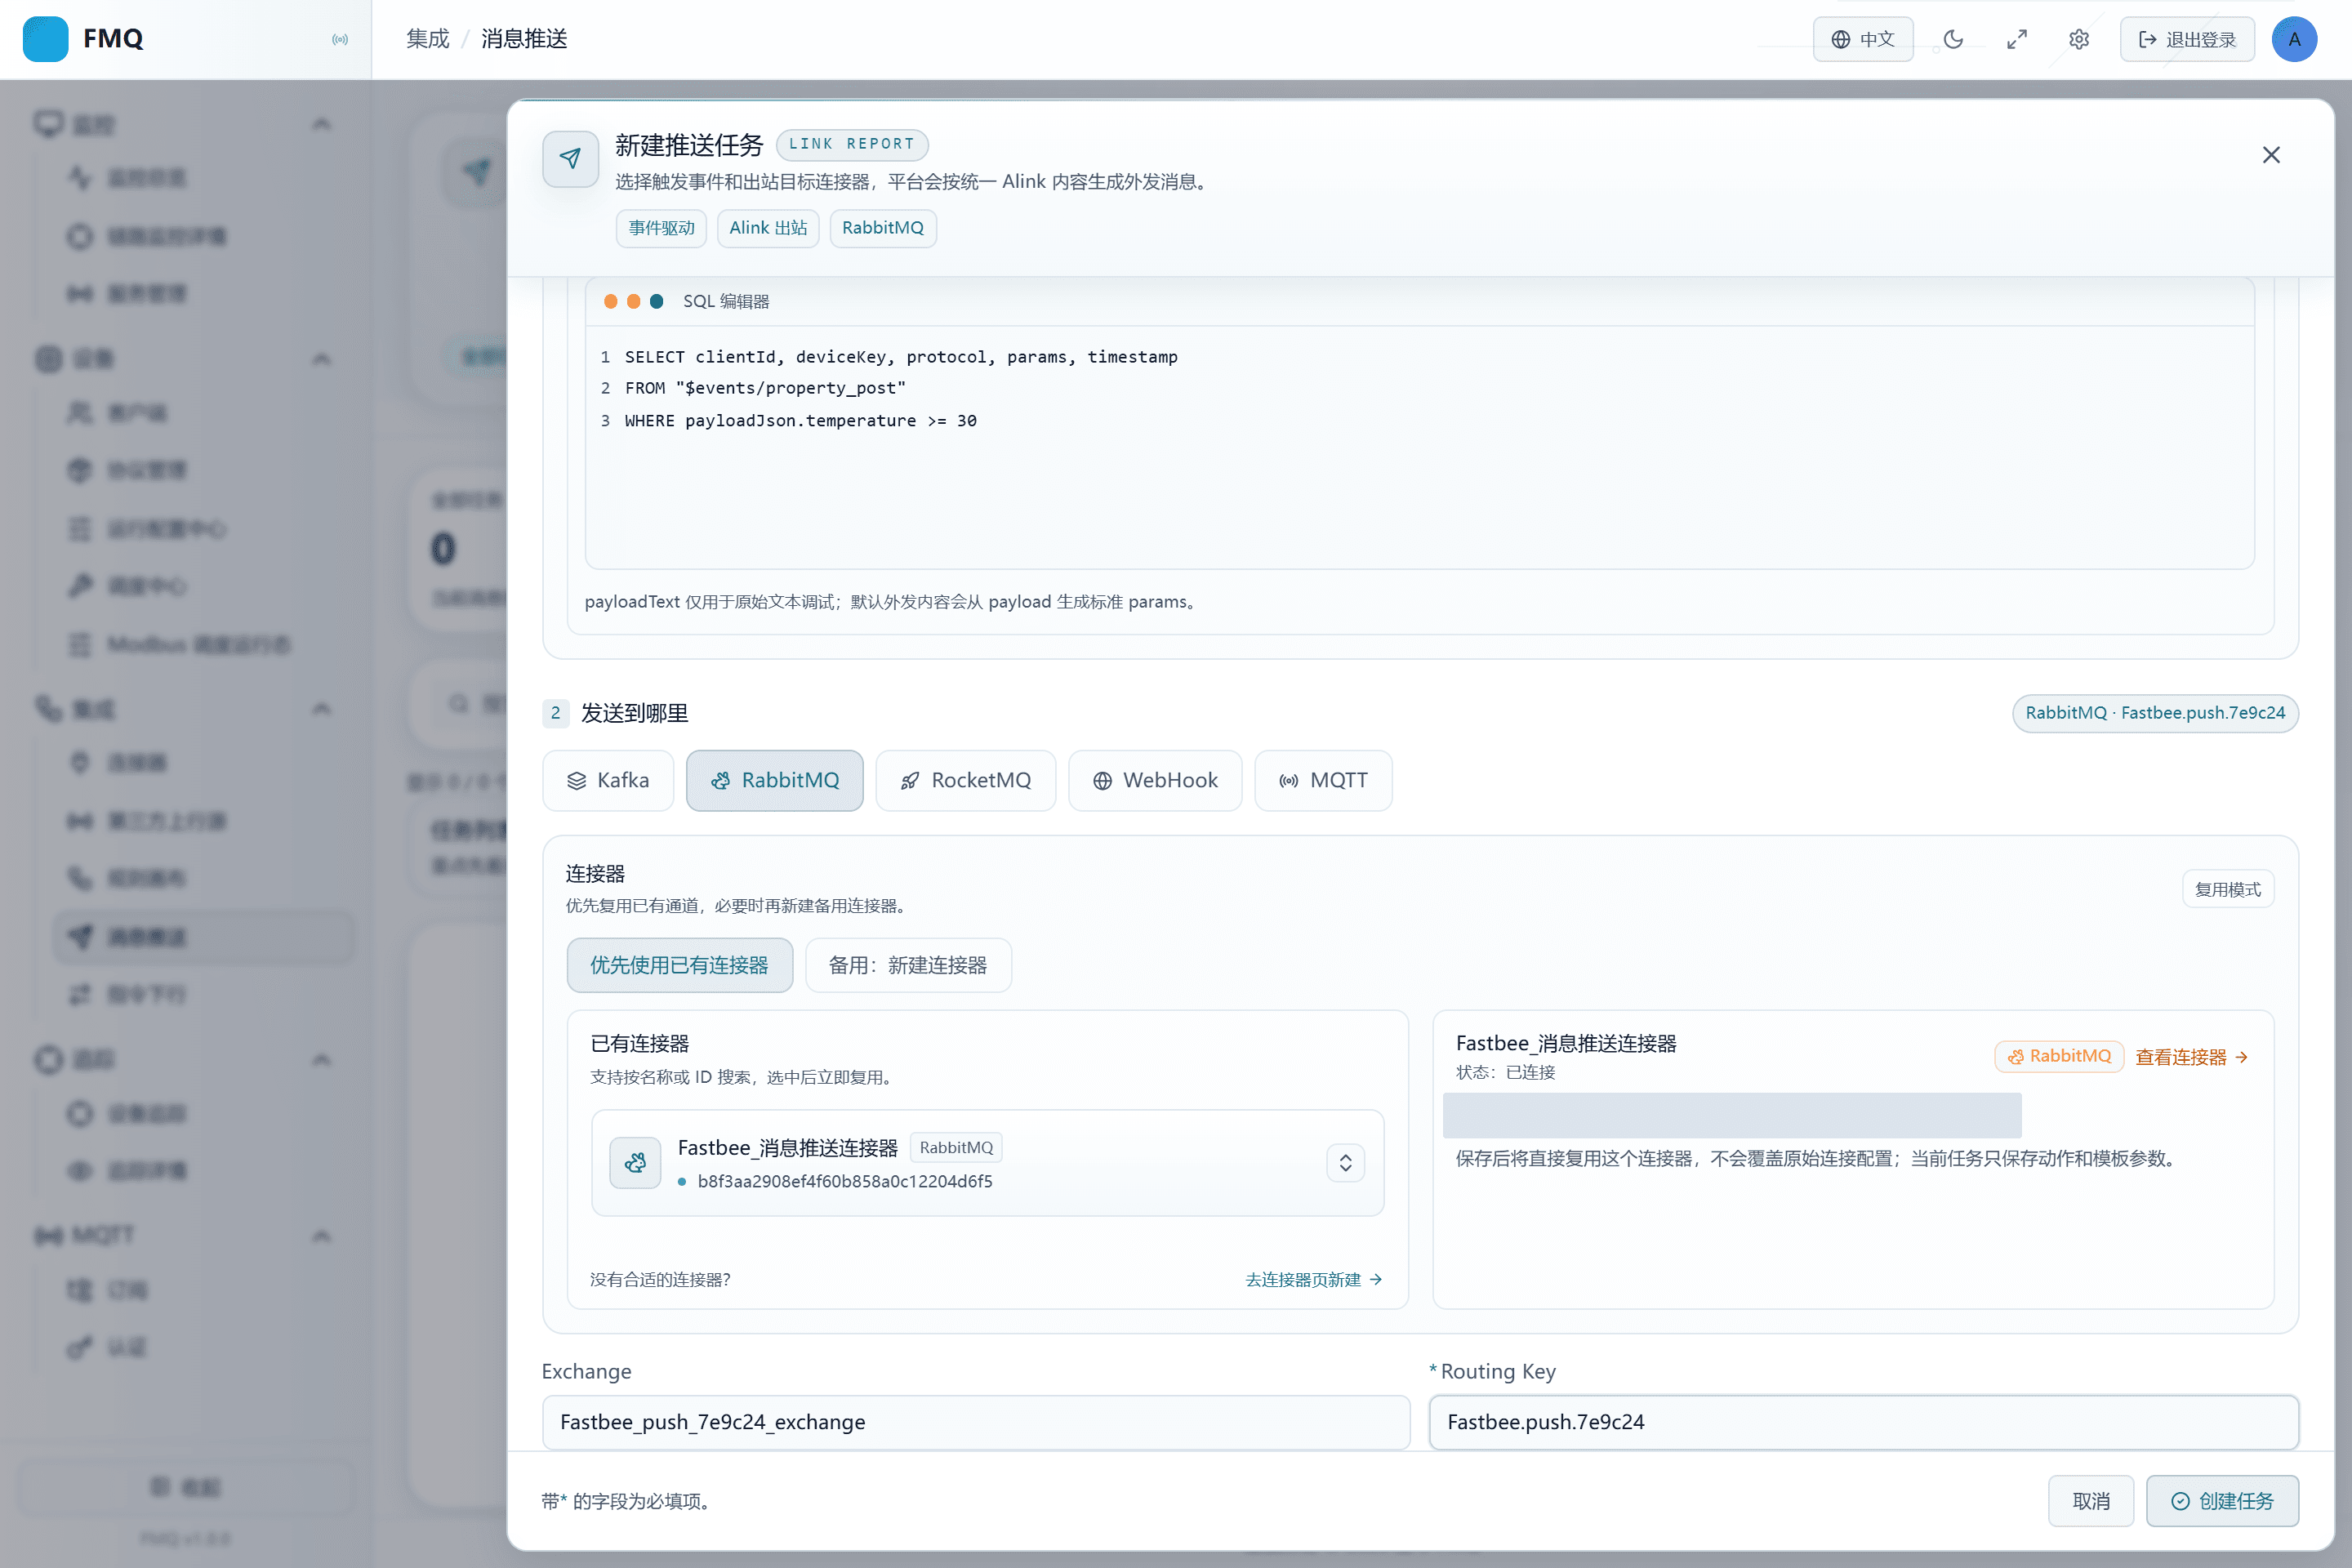
Task: Toggle dark mode moon icon
Action: (x=1953, y=39)
